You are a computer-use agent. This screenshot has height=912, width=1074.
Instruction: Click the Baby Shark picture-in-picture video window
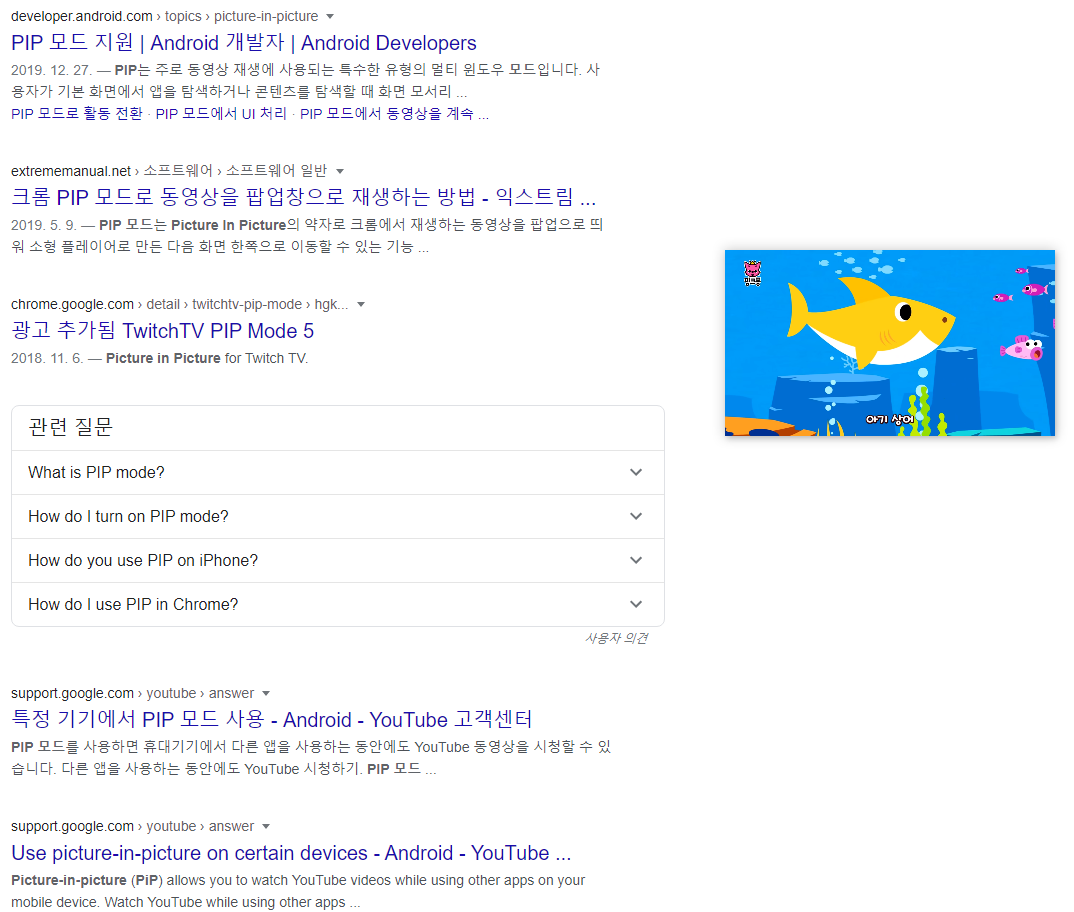(890, 343)
